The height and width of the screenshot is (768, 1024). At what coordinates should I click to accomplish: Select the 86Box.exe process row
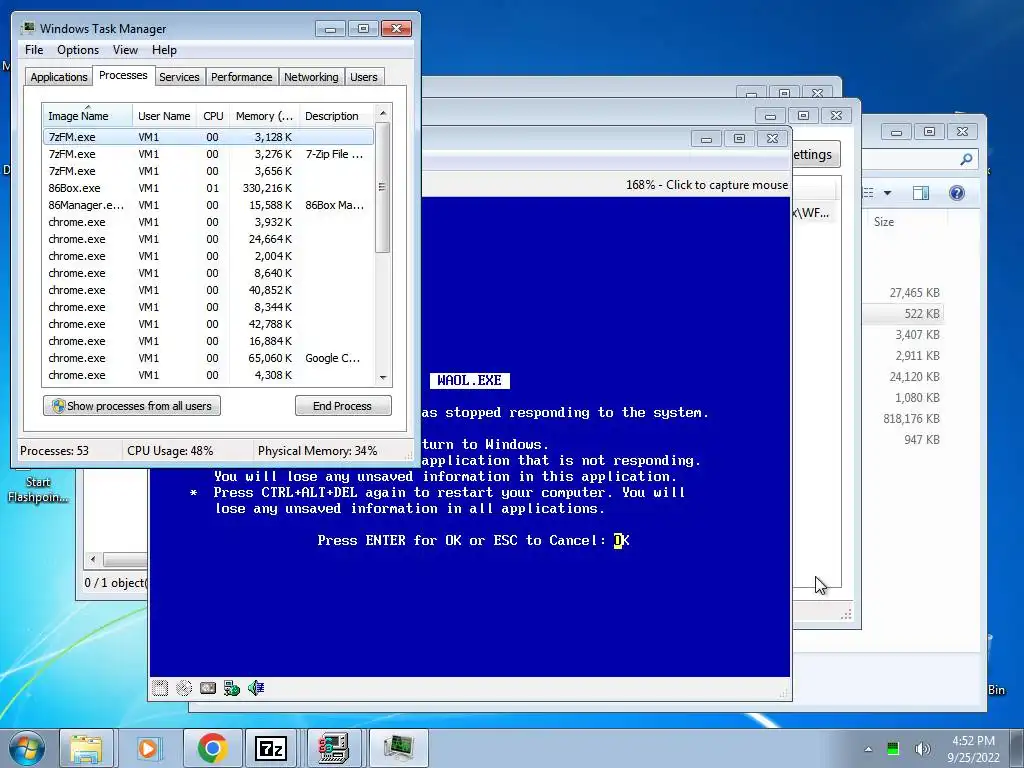[208, 188]
